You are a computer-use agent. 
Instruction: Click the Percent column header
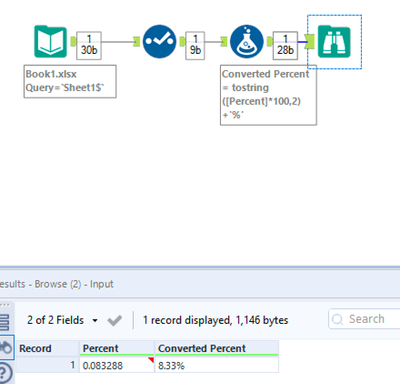click(117, 348)
